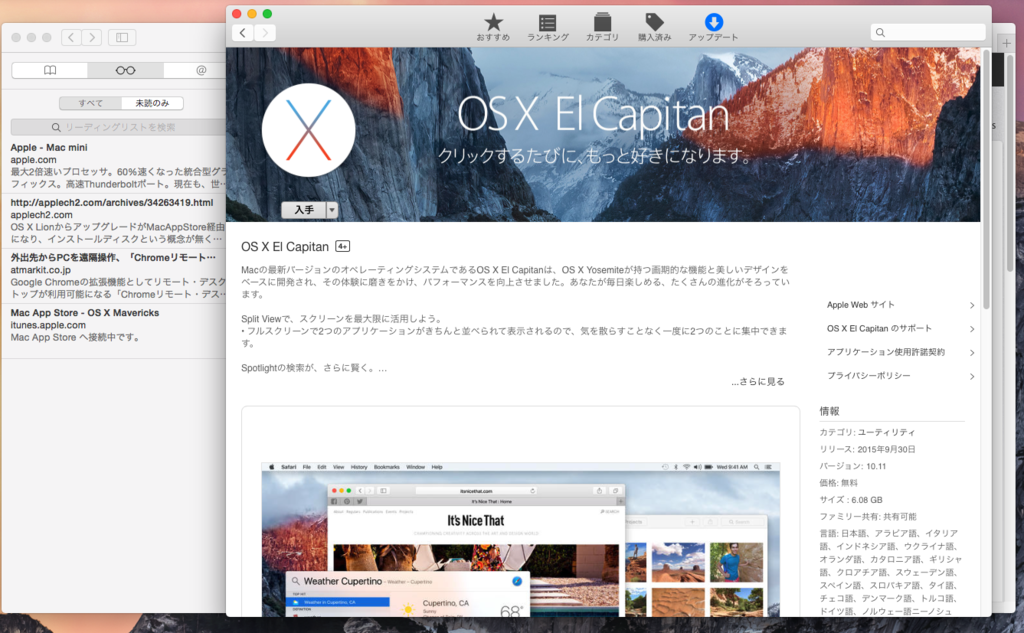Viewport: 1024px width, 633px height.
Task: Go back in App Store
Action: click(x=242, y=33)
